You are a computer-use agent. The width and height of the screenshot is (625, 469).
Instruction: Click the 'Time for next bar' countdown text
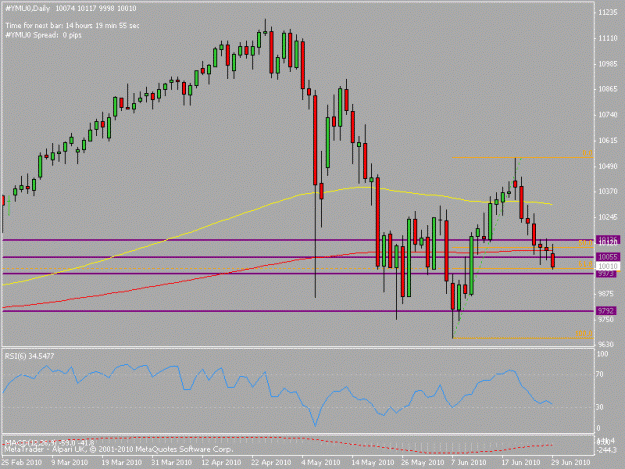tap(72, 26)
